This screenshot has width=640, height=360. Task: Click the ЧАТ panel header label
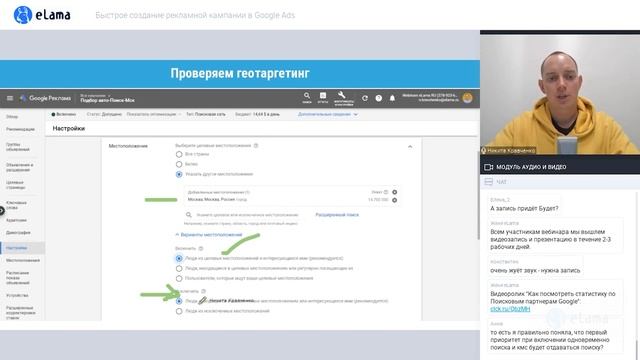(x=501, y=182)
